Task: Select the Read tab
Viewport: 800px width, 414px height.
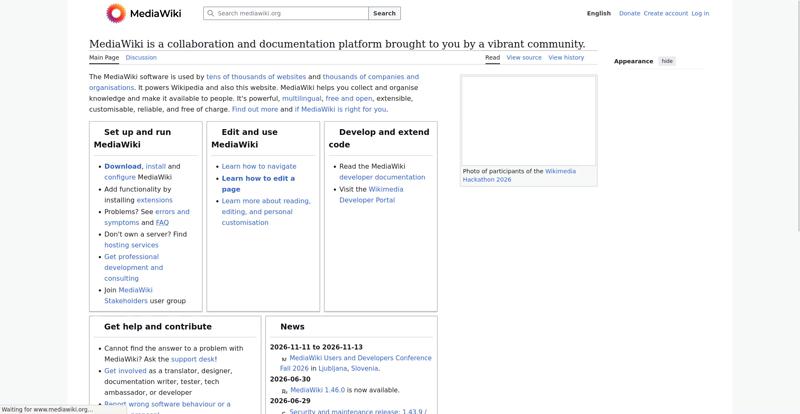Action: tap(492, 58)
